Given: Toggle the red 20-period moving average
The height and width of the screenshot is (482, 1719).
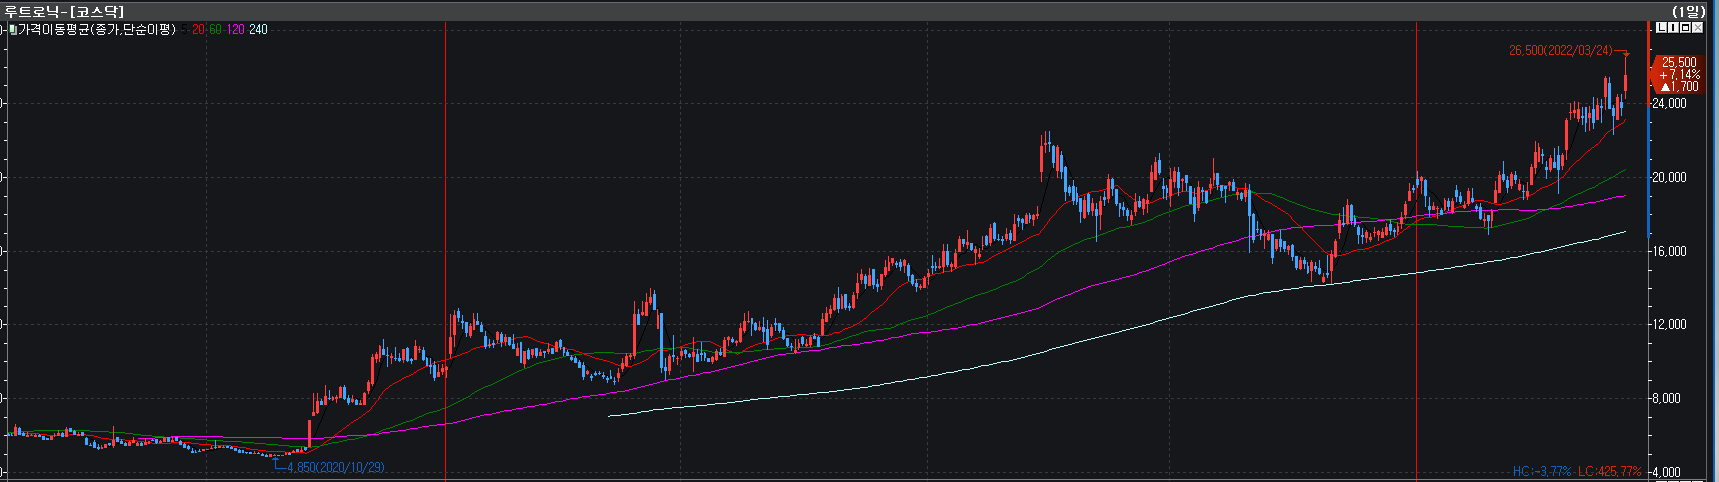Looking at the screenshot, I should click(198, 30).
